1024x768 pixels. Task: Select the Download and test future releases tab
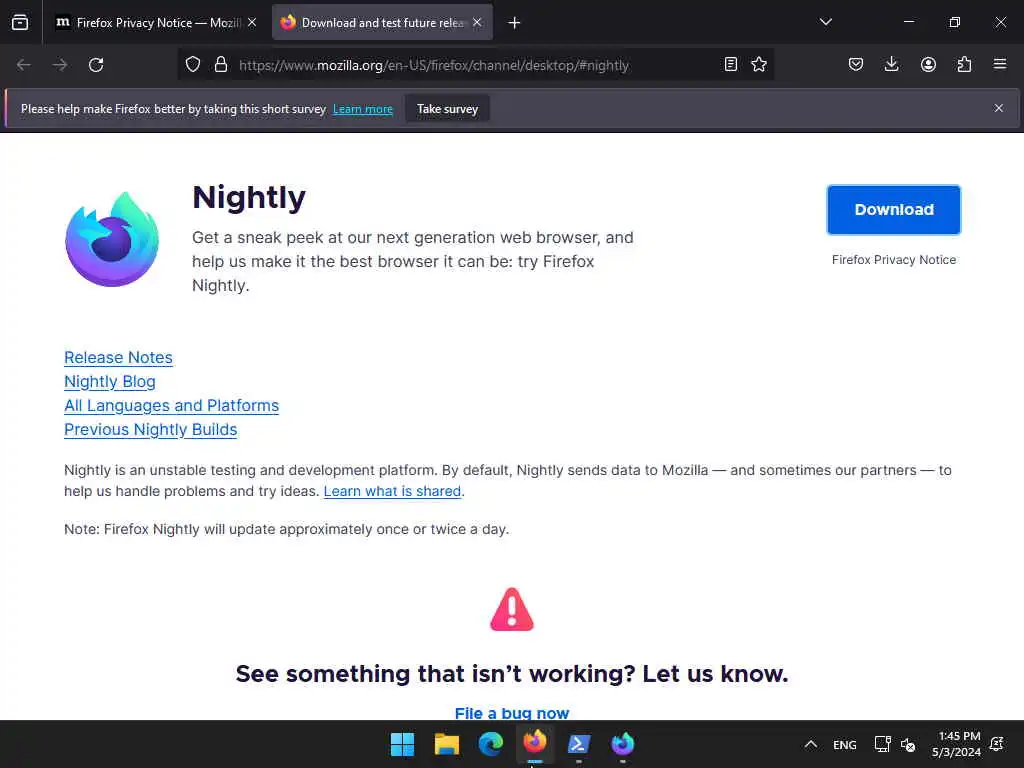(382, 22)
